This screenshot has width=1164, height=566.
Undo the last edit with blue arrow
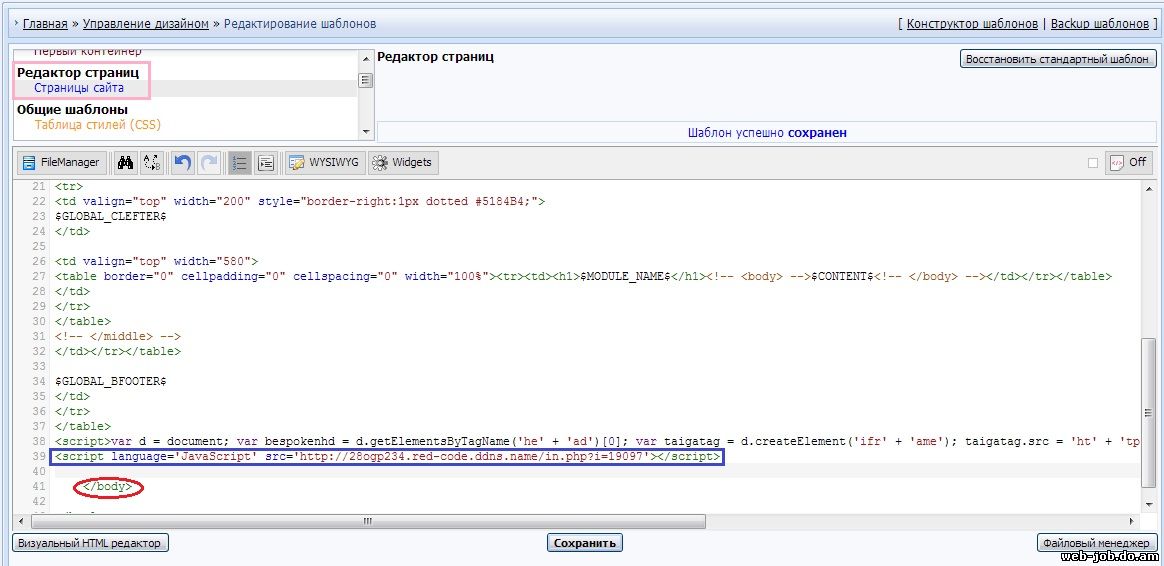183,163
